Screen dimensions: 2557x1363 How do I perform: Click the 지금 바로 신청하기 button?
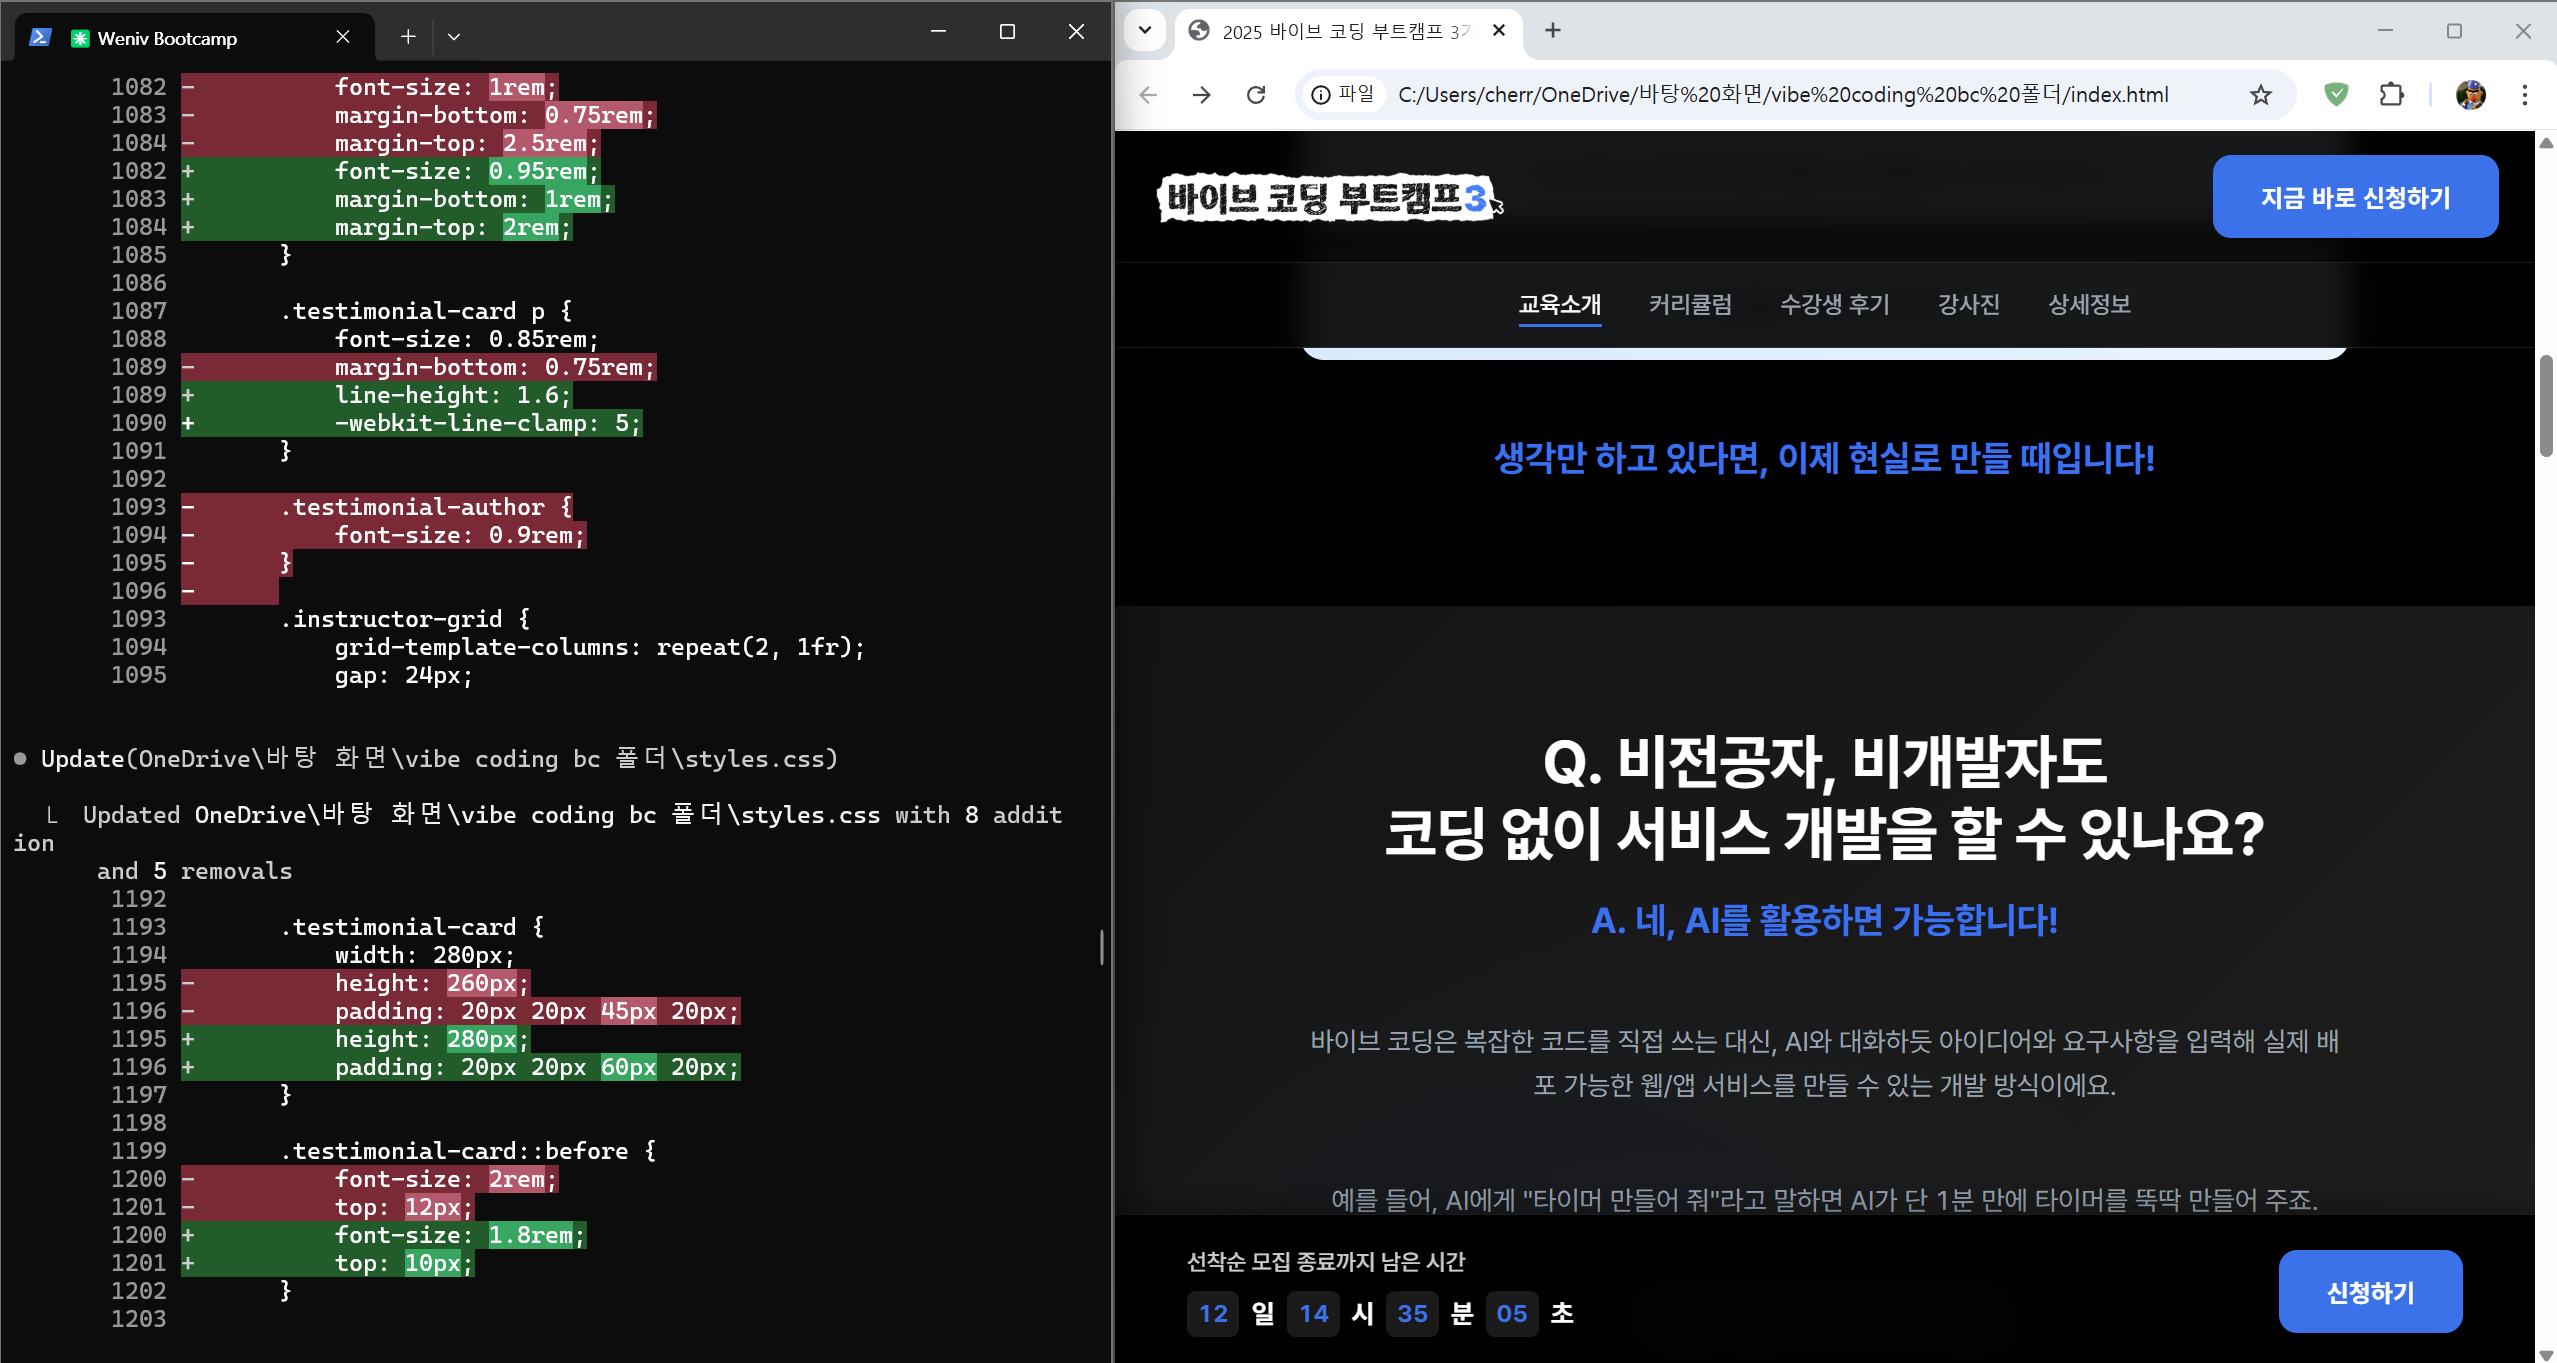[x=2354, y=196]
